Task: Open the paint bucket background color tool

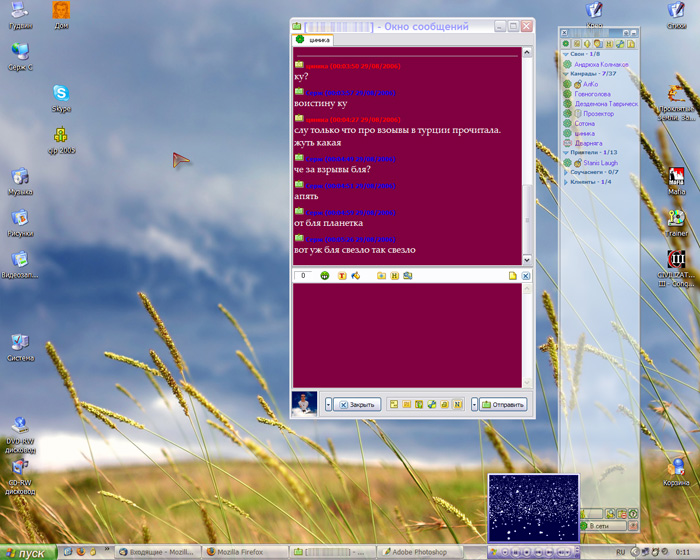Action: (356, 275)
